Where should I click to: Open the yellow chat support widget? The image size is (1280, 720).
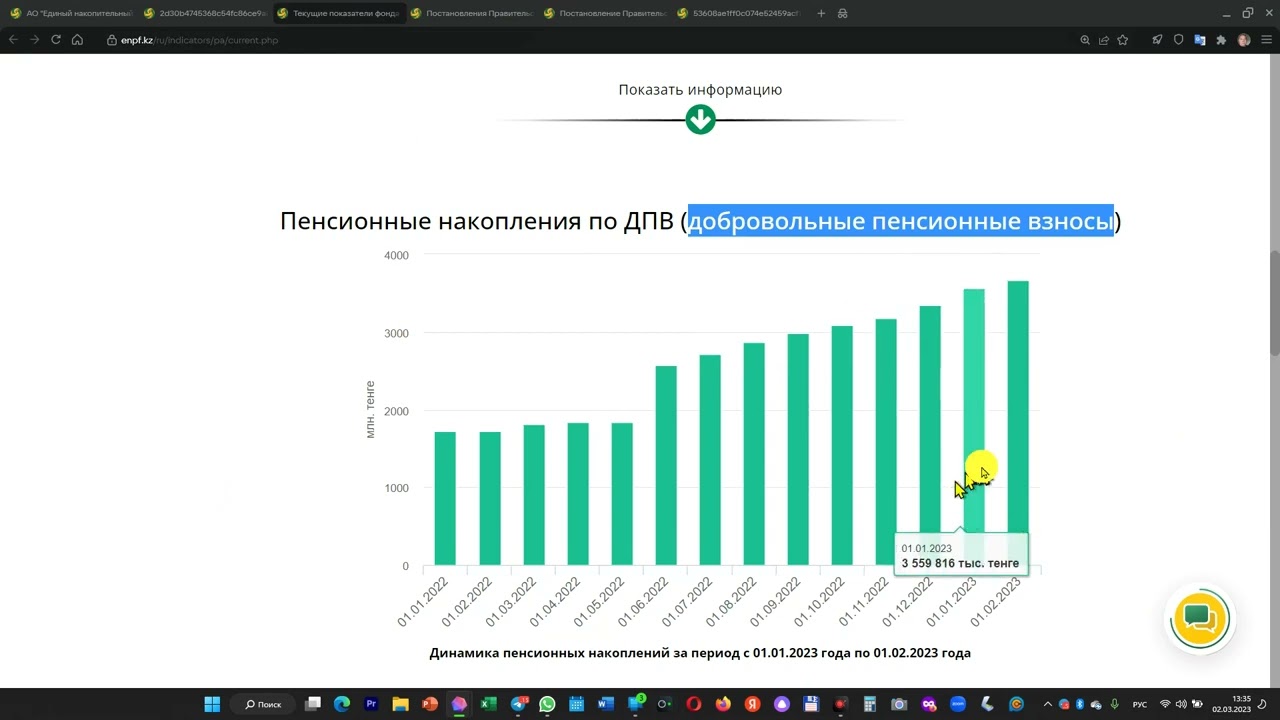coord(1199,619)
